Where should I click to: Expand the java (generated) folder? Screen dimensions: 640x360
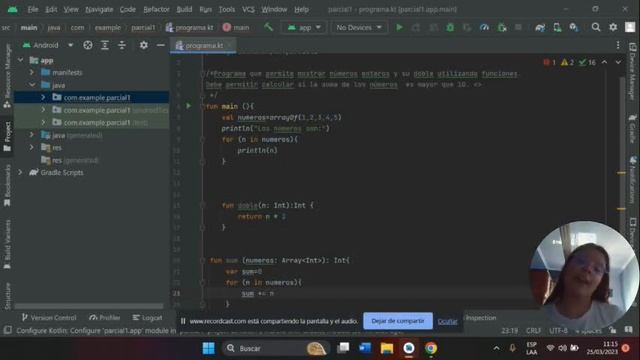tap(32, 135)
